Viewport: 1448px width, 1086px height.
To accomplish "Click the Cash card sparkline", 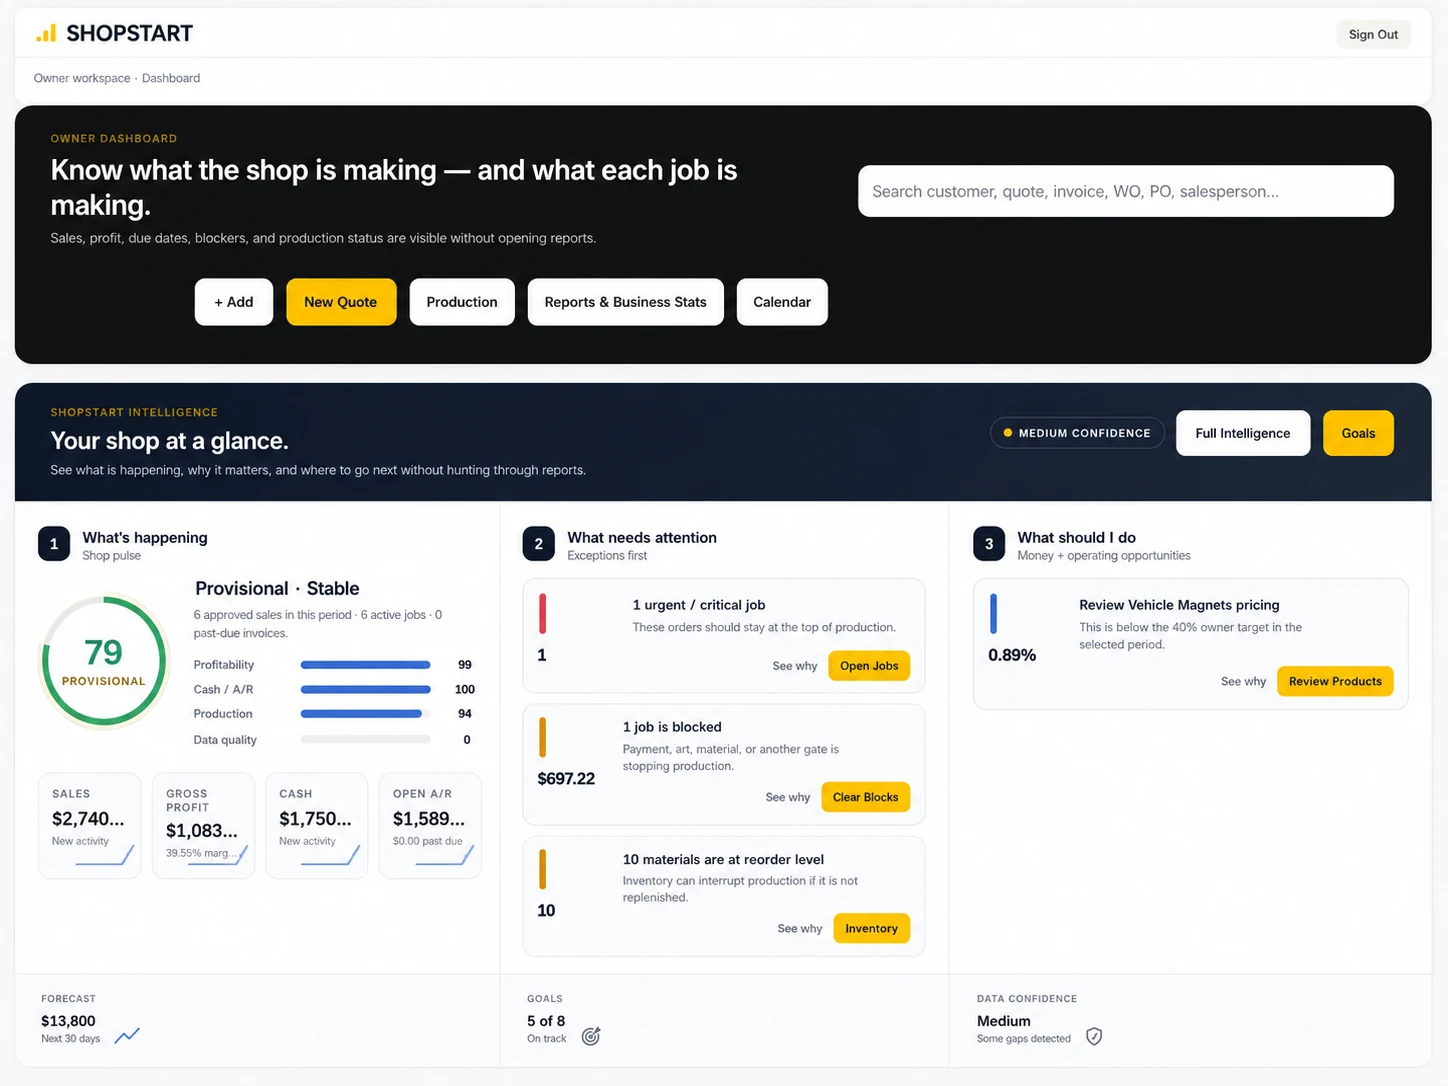I will (331, 856).
